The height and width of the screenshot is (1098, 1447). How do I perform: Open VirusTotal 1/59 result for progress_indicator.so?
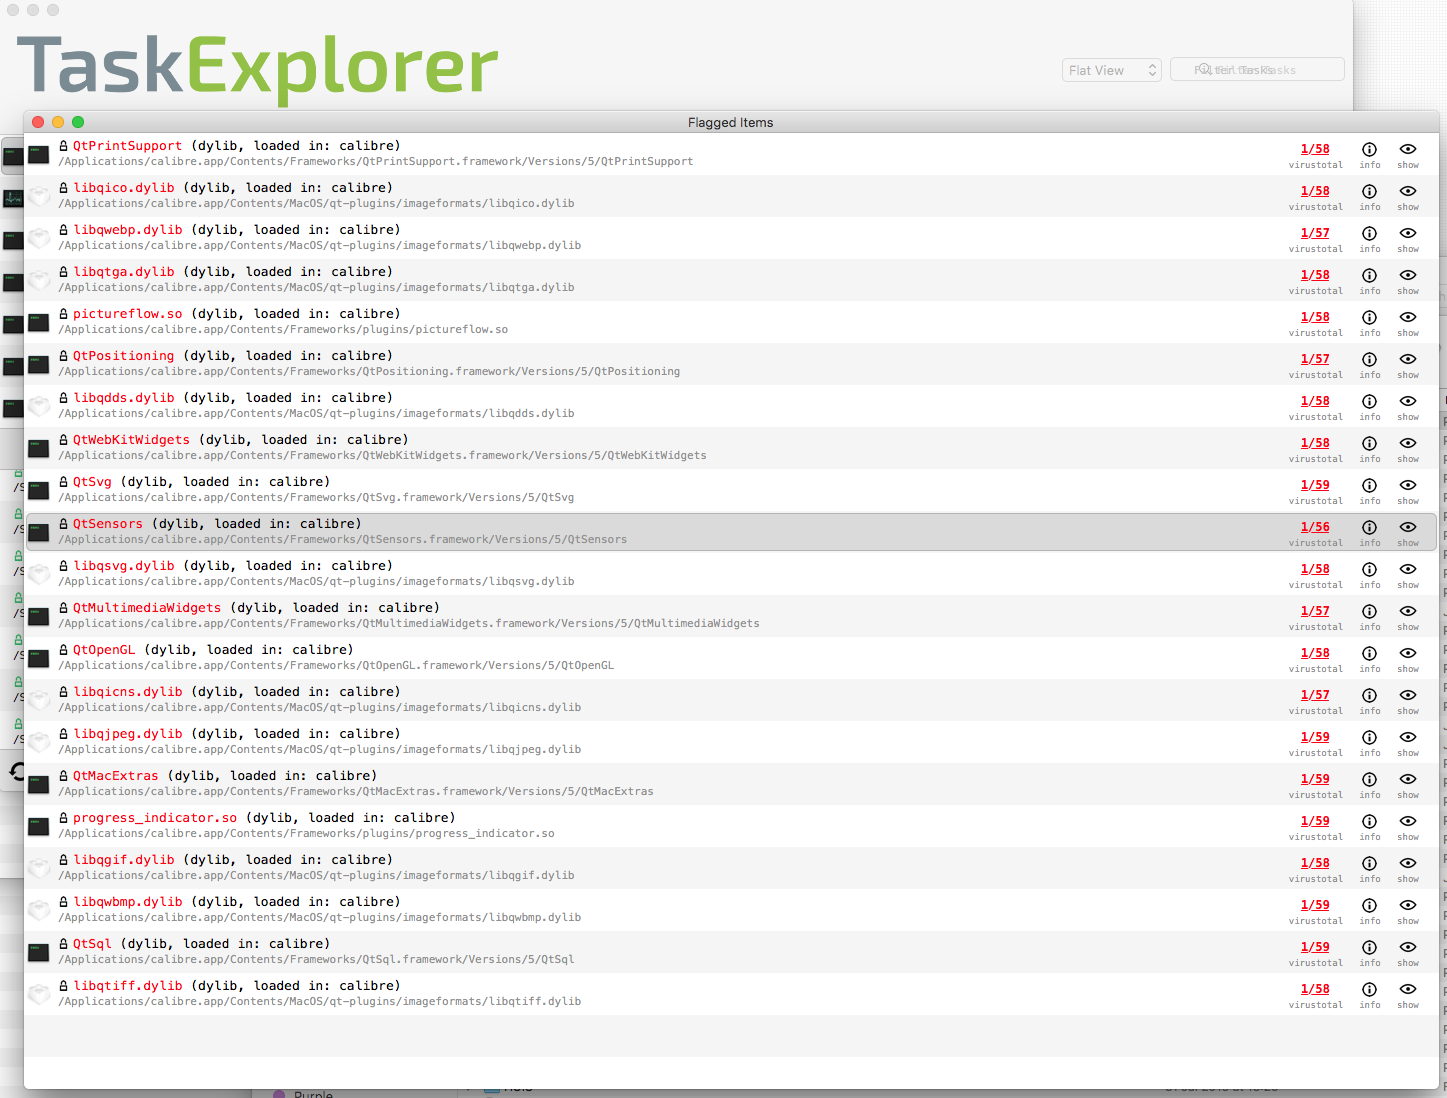[x=1315, y=821]
